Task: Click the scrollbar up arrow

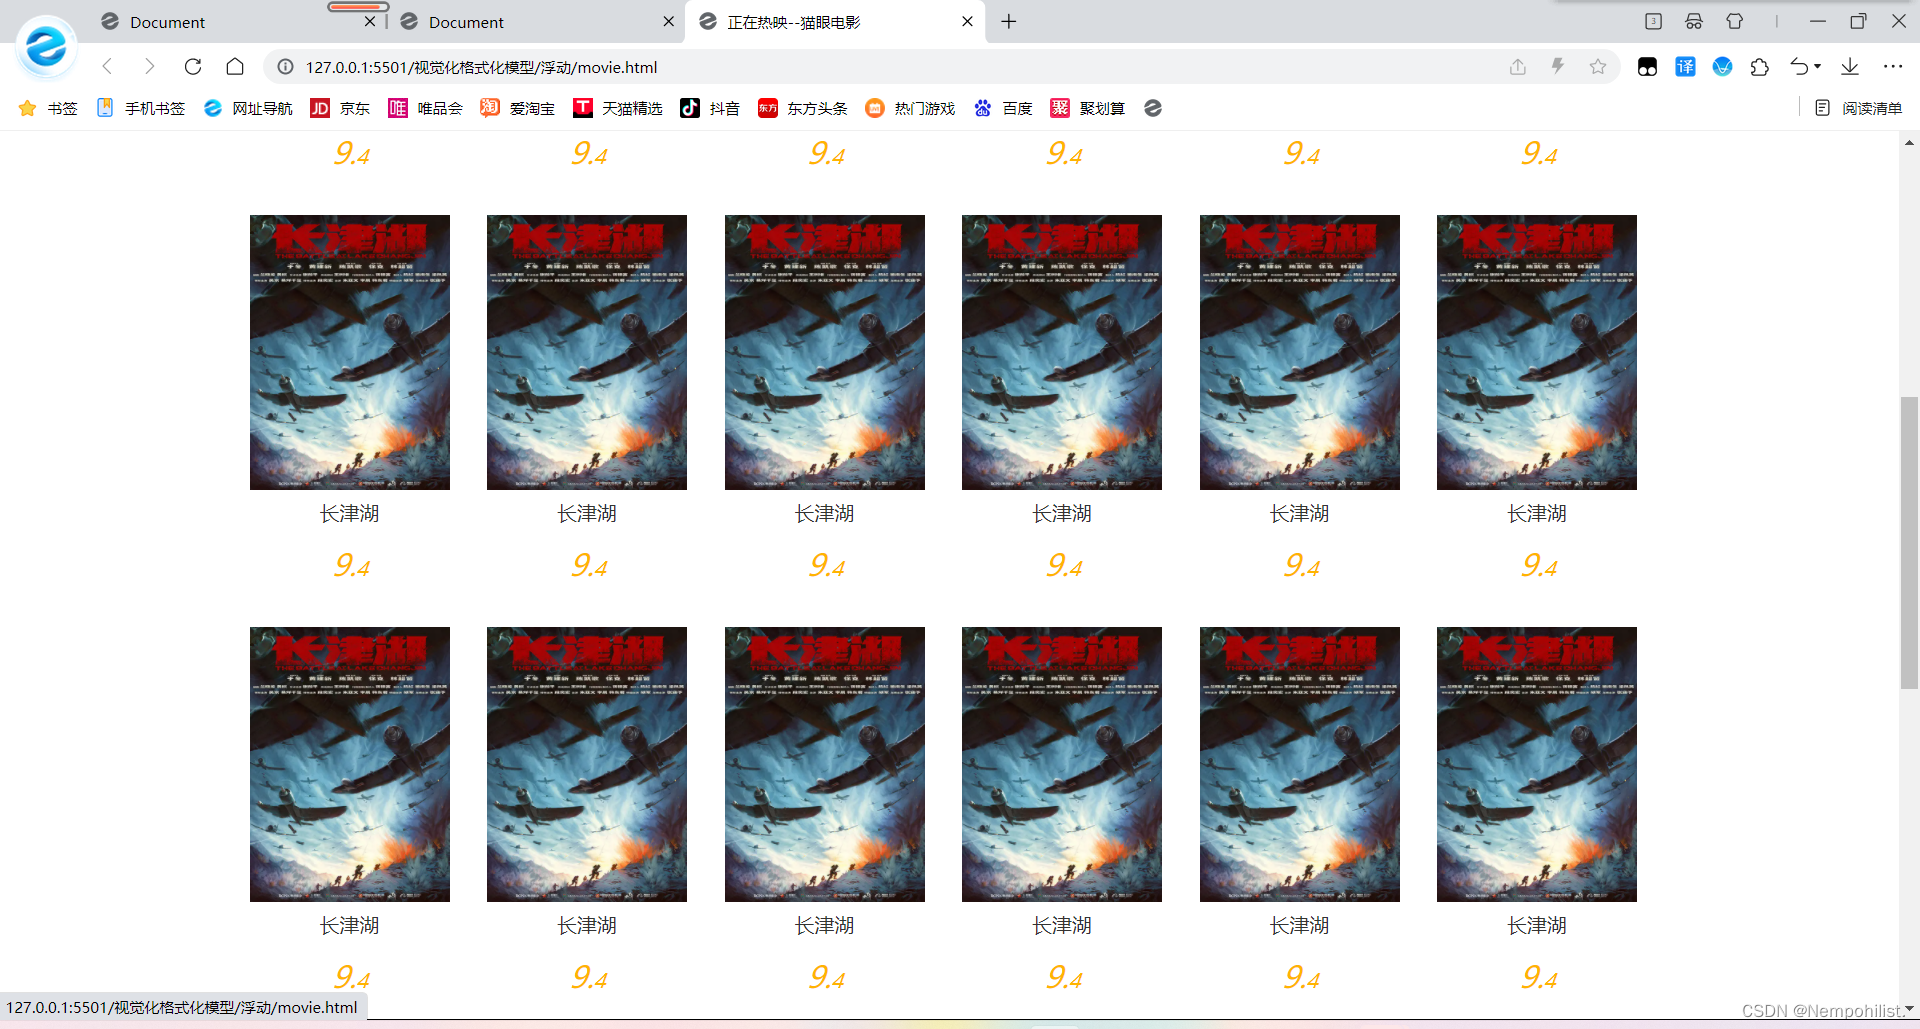Action: tap(1909, 143)
